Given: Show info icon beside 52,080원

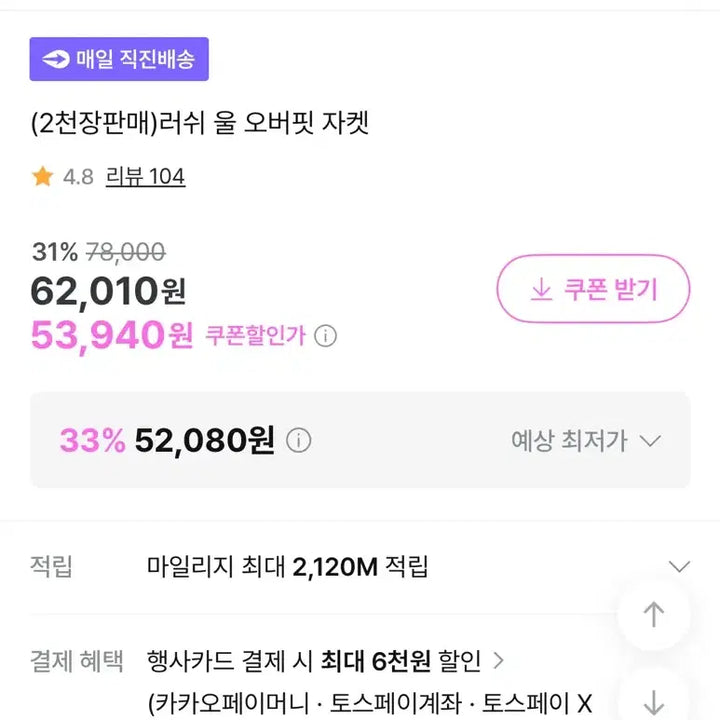Looking at the screenshot, I should (299, 440).
